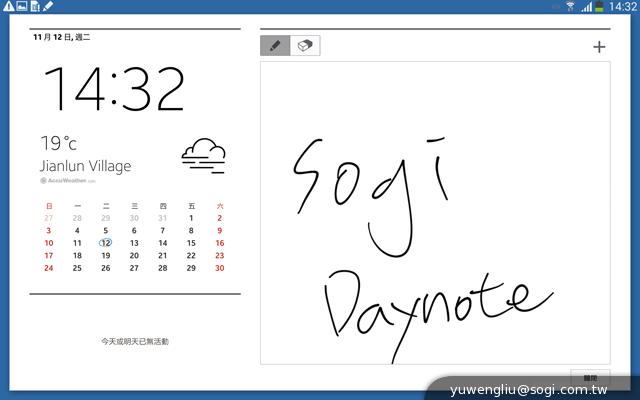Select the 24th in the calendar
Image resolution: width=640 pixels, height=400 pixels.
click(x=49, y=268)
